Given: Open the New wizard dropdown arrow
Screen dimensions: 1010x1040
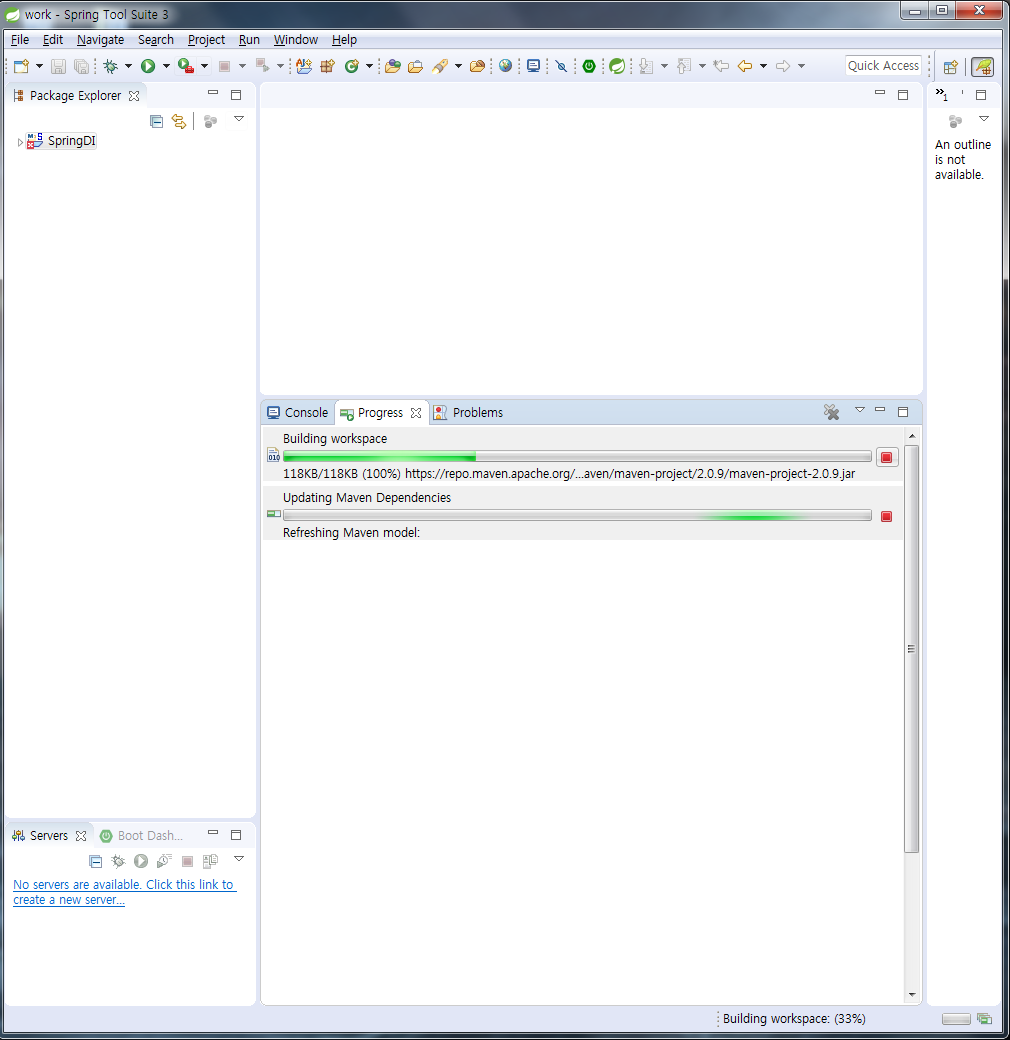Looking at the screenshot, I should (39, 66).
